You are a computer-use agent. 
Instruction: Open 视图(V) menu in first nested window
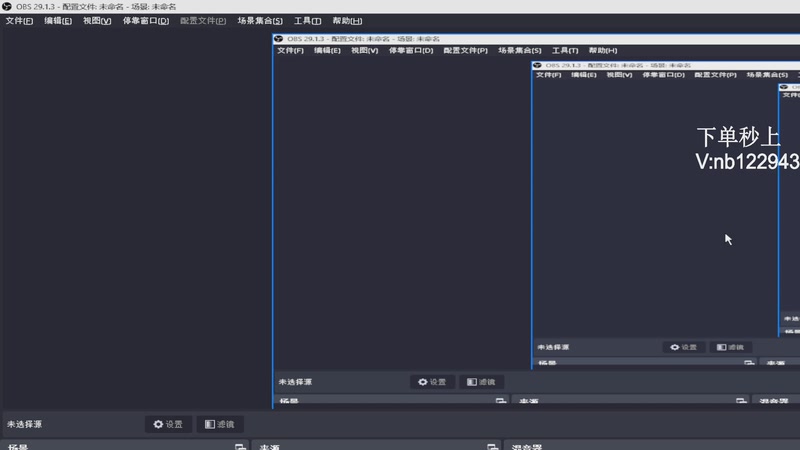point(364,51)
